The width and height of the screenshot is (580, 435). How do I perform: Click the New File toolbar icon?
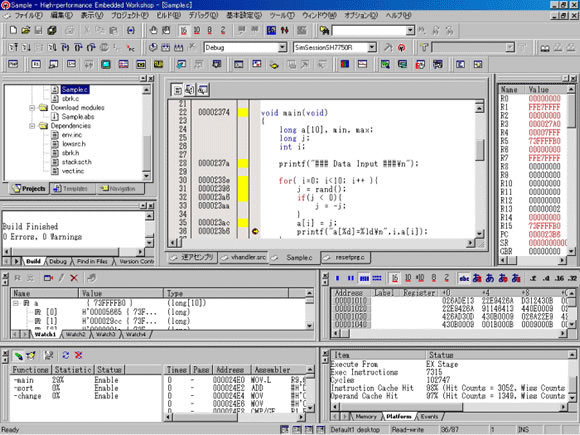point(13,30)
